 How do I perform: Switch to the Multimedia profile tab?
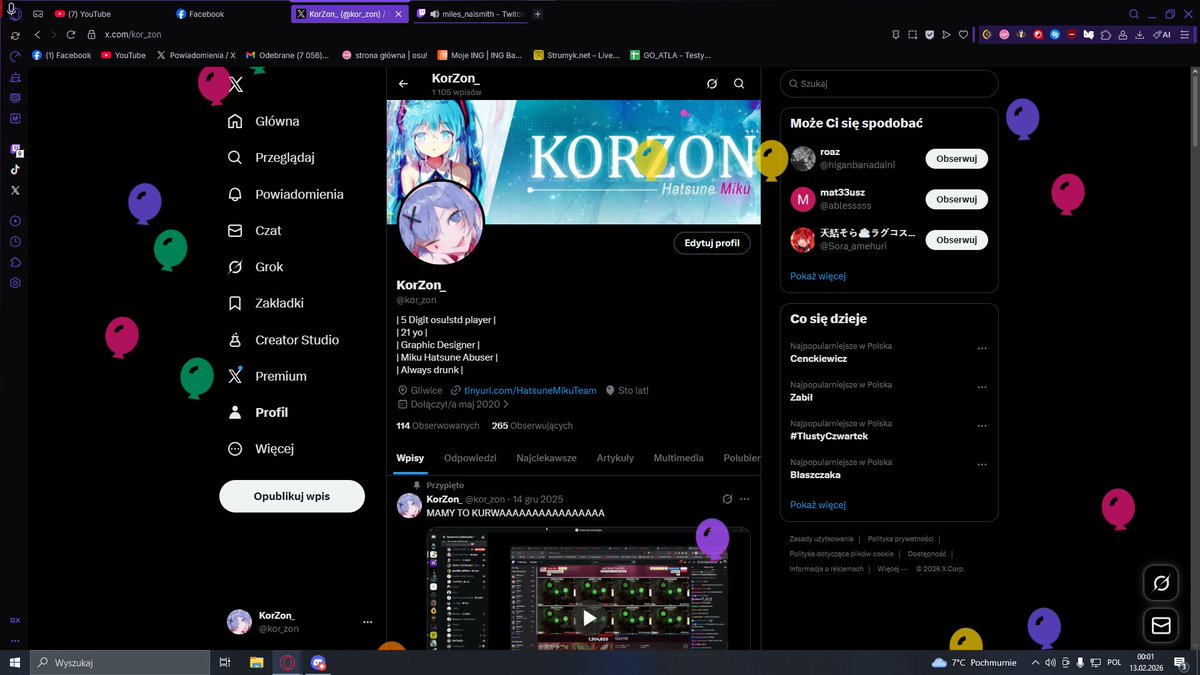(678, 458)
